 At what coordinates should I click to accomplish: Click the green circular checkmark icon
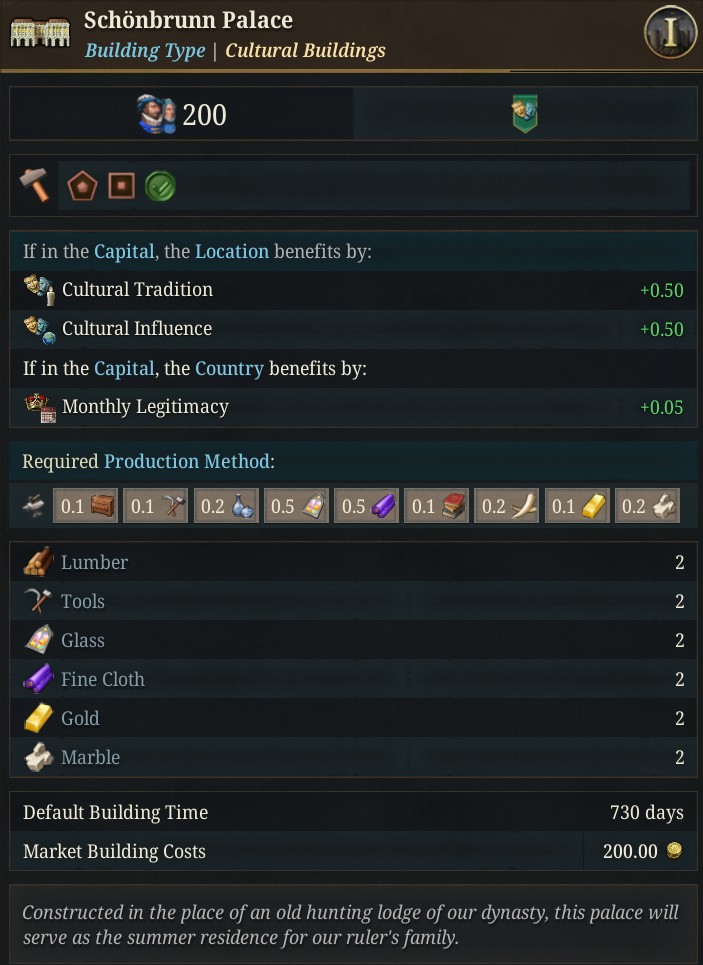pyautogui.click(x=160, y=186)
